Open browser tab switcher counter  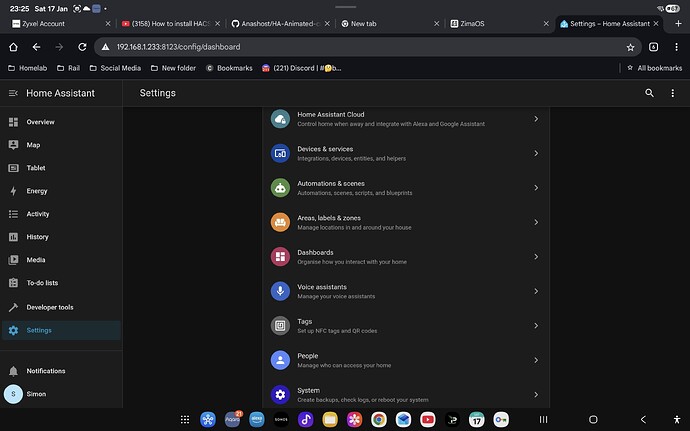click(653, 47)
